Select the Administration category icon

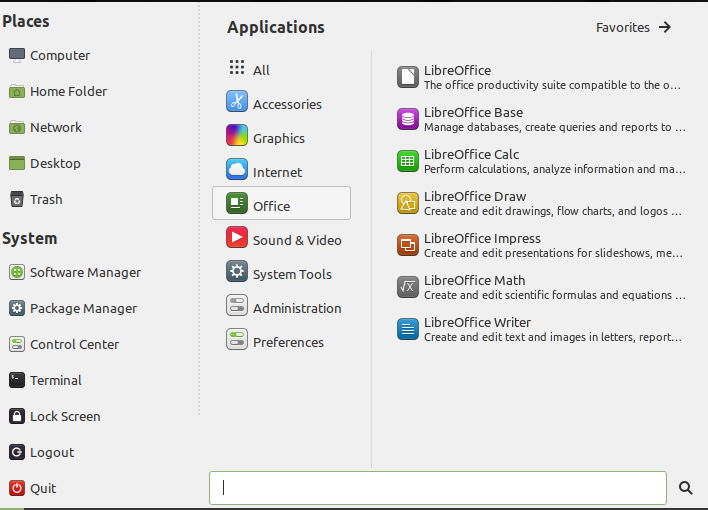pos(237,305)
